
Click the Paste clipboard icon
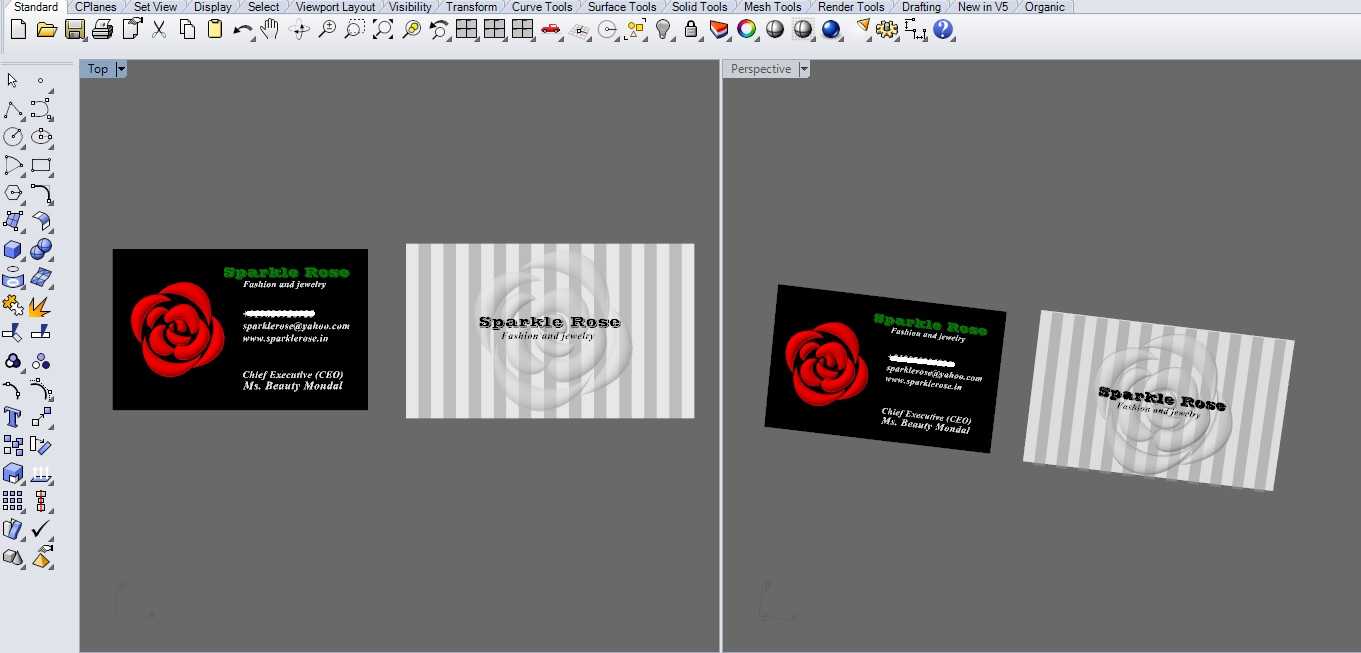coord(214,30)
